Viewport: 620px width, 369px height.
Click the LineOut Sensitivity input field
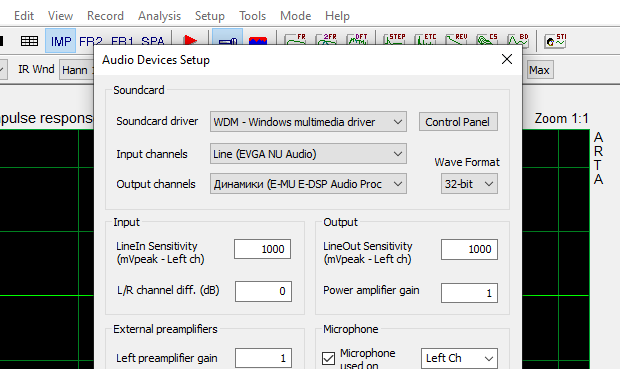[x=469, y=250]
